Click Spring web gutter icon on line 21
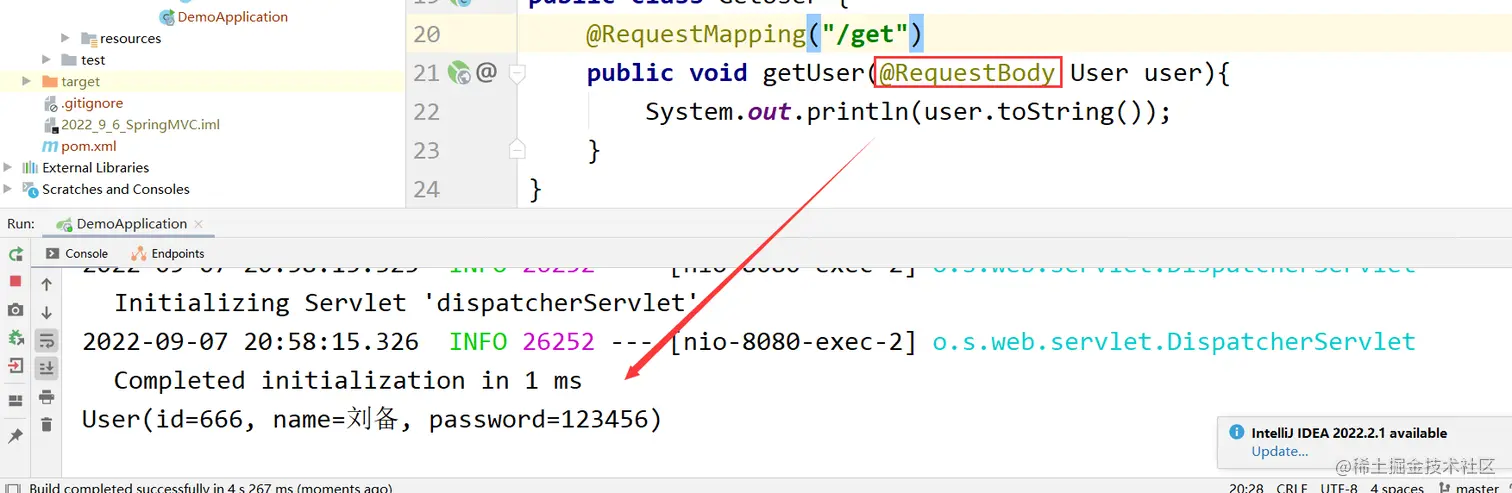 point(459,72)
